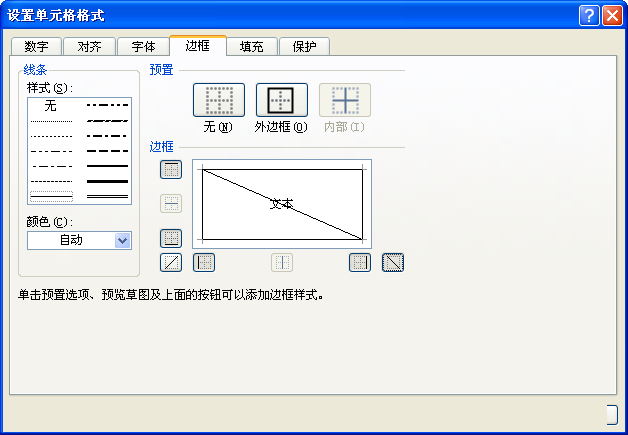Toggle the right border button
Viewport: 628px width, 435px height.
tap(360, 263)
